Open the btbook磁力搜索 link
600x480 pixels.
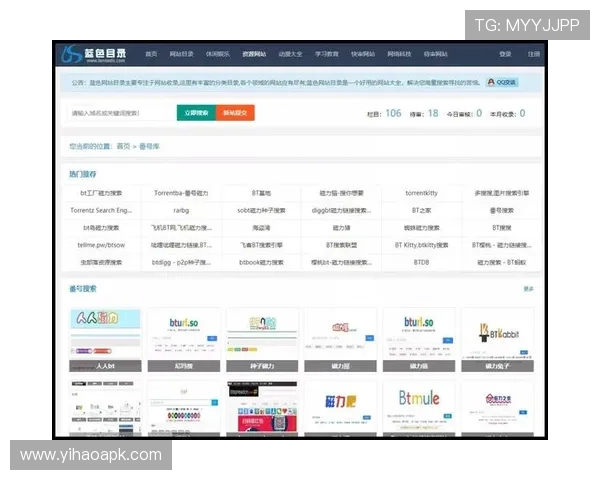(261, 262)
